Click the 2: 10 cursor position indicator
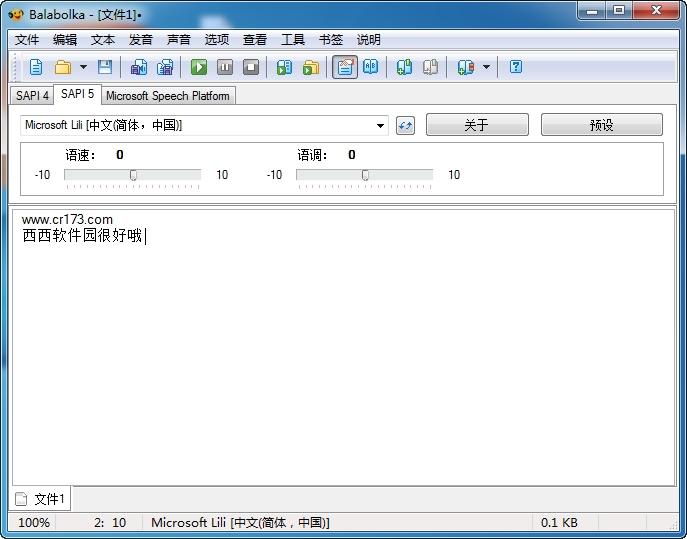 coord(110,522)
